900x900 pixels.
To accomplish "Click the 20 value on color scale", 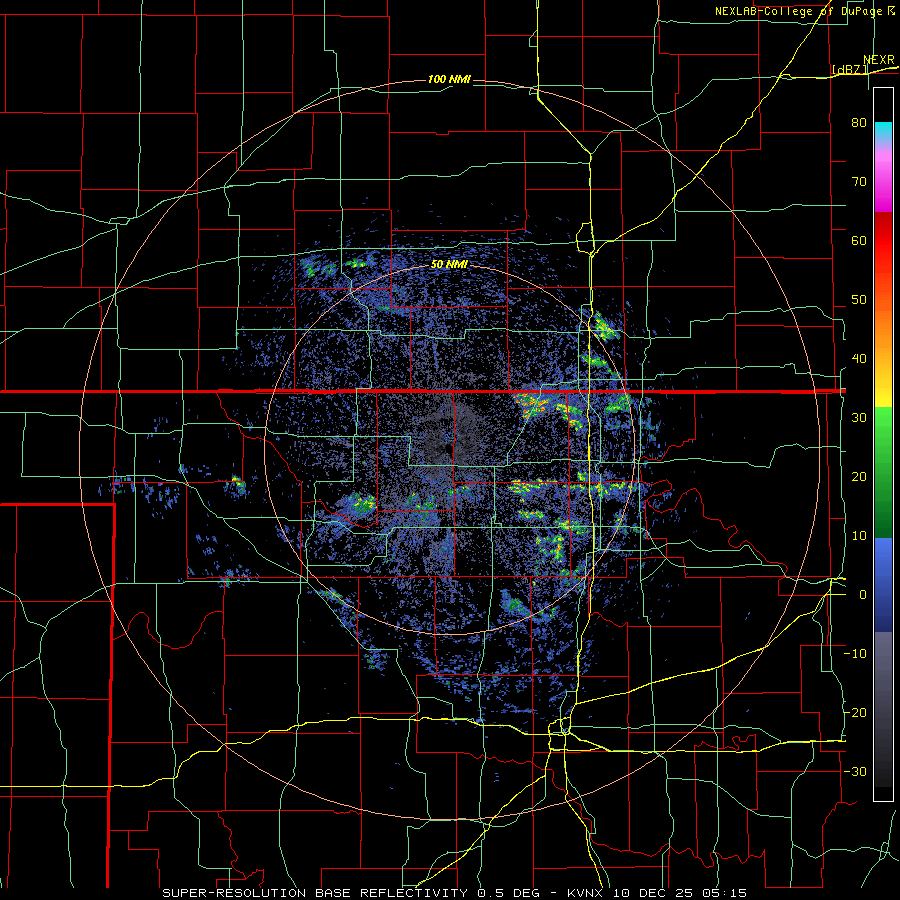I will pos(859,476).
